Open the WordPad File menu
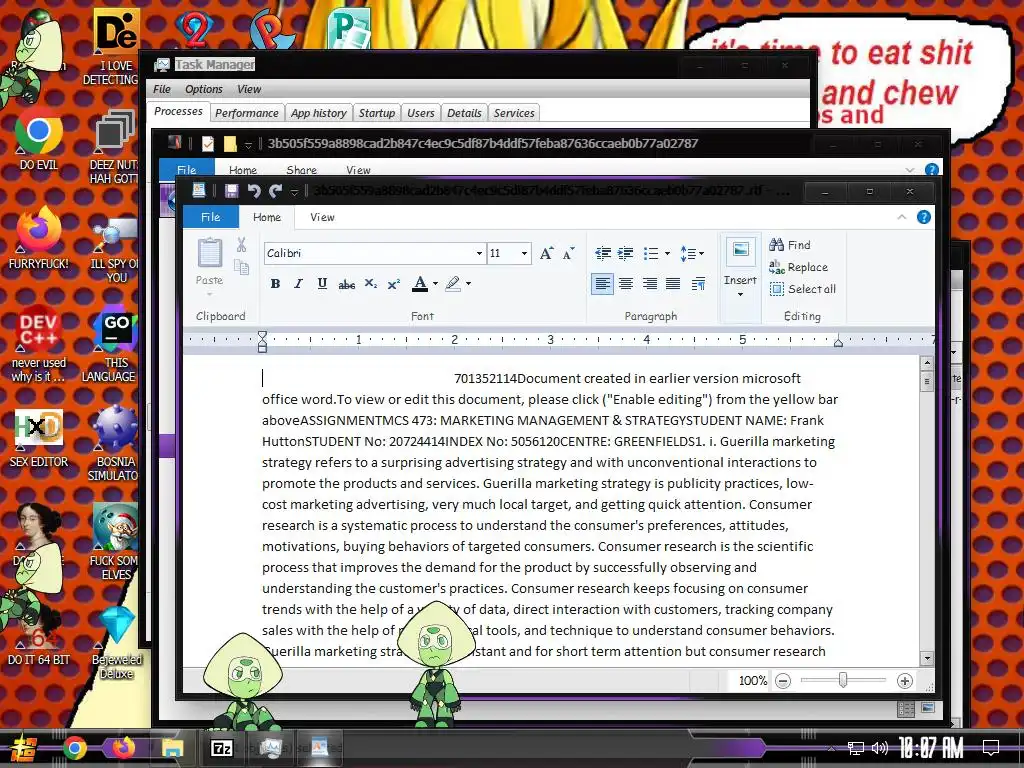Image resolution: width=1024 pixels, height=768 pixels. click(210, 217)
